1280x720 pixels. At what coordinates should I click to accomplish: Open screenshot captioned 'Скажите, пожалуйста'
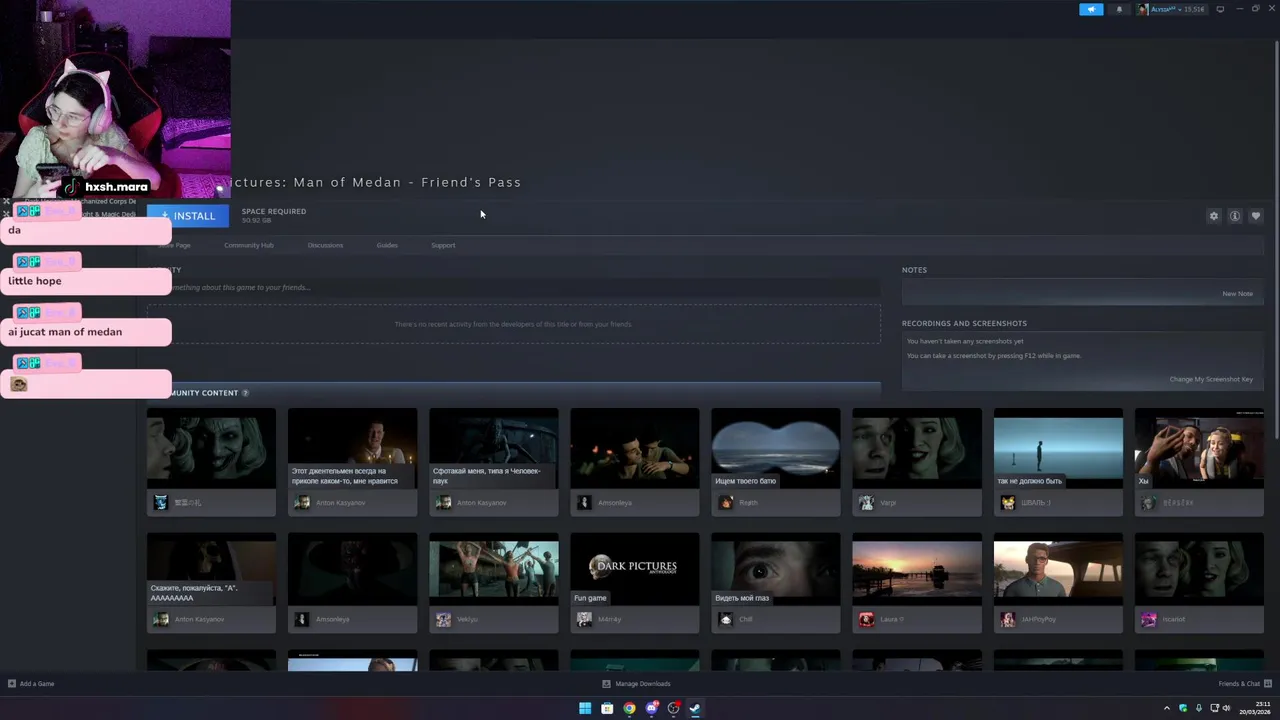click(211, 568)
